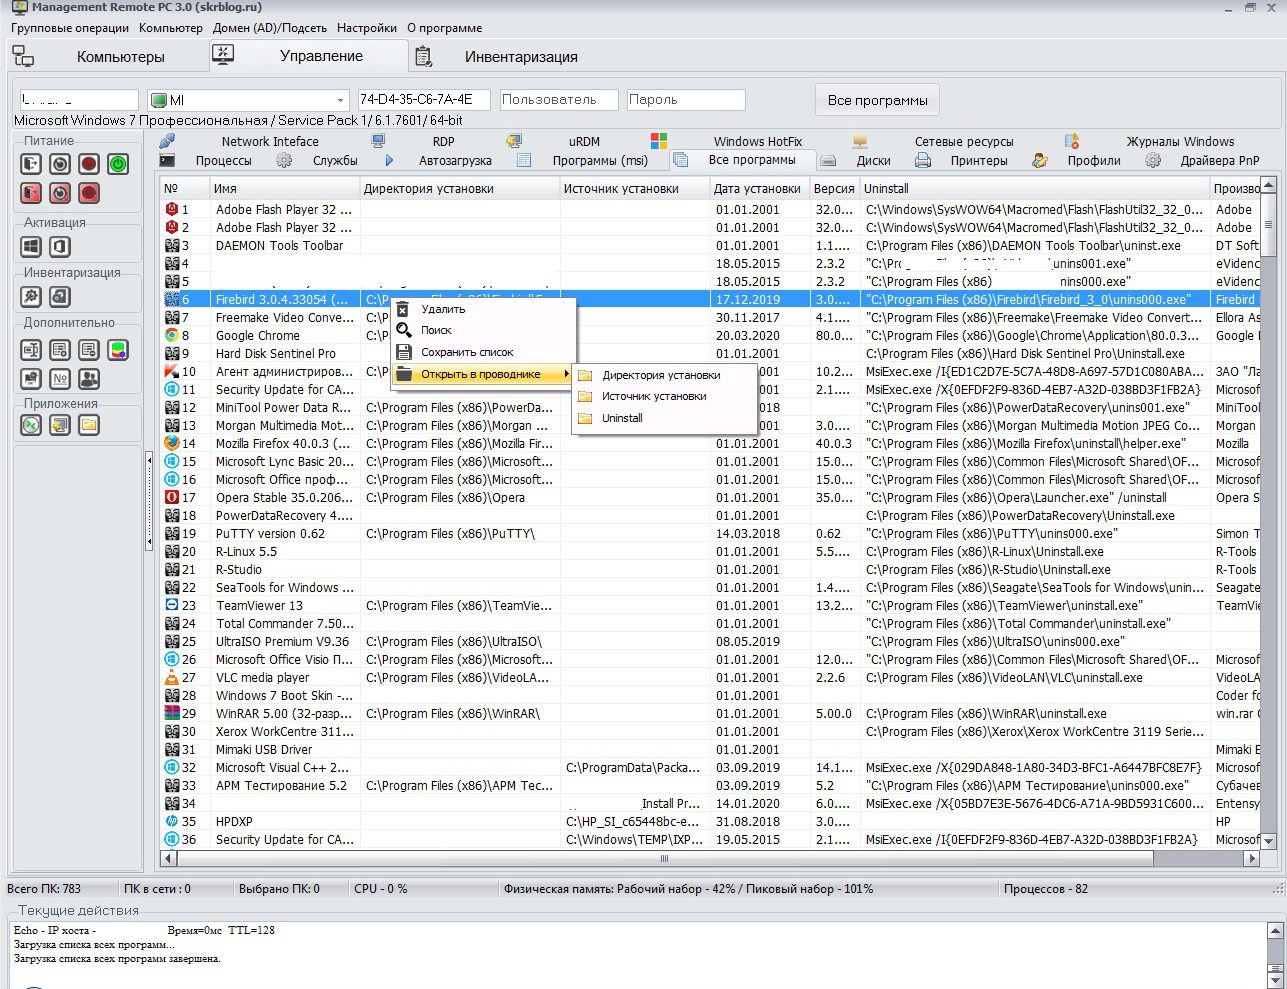
Task: Click the white-background shutdown icon in Питание
Action: click(89, 164)
